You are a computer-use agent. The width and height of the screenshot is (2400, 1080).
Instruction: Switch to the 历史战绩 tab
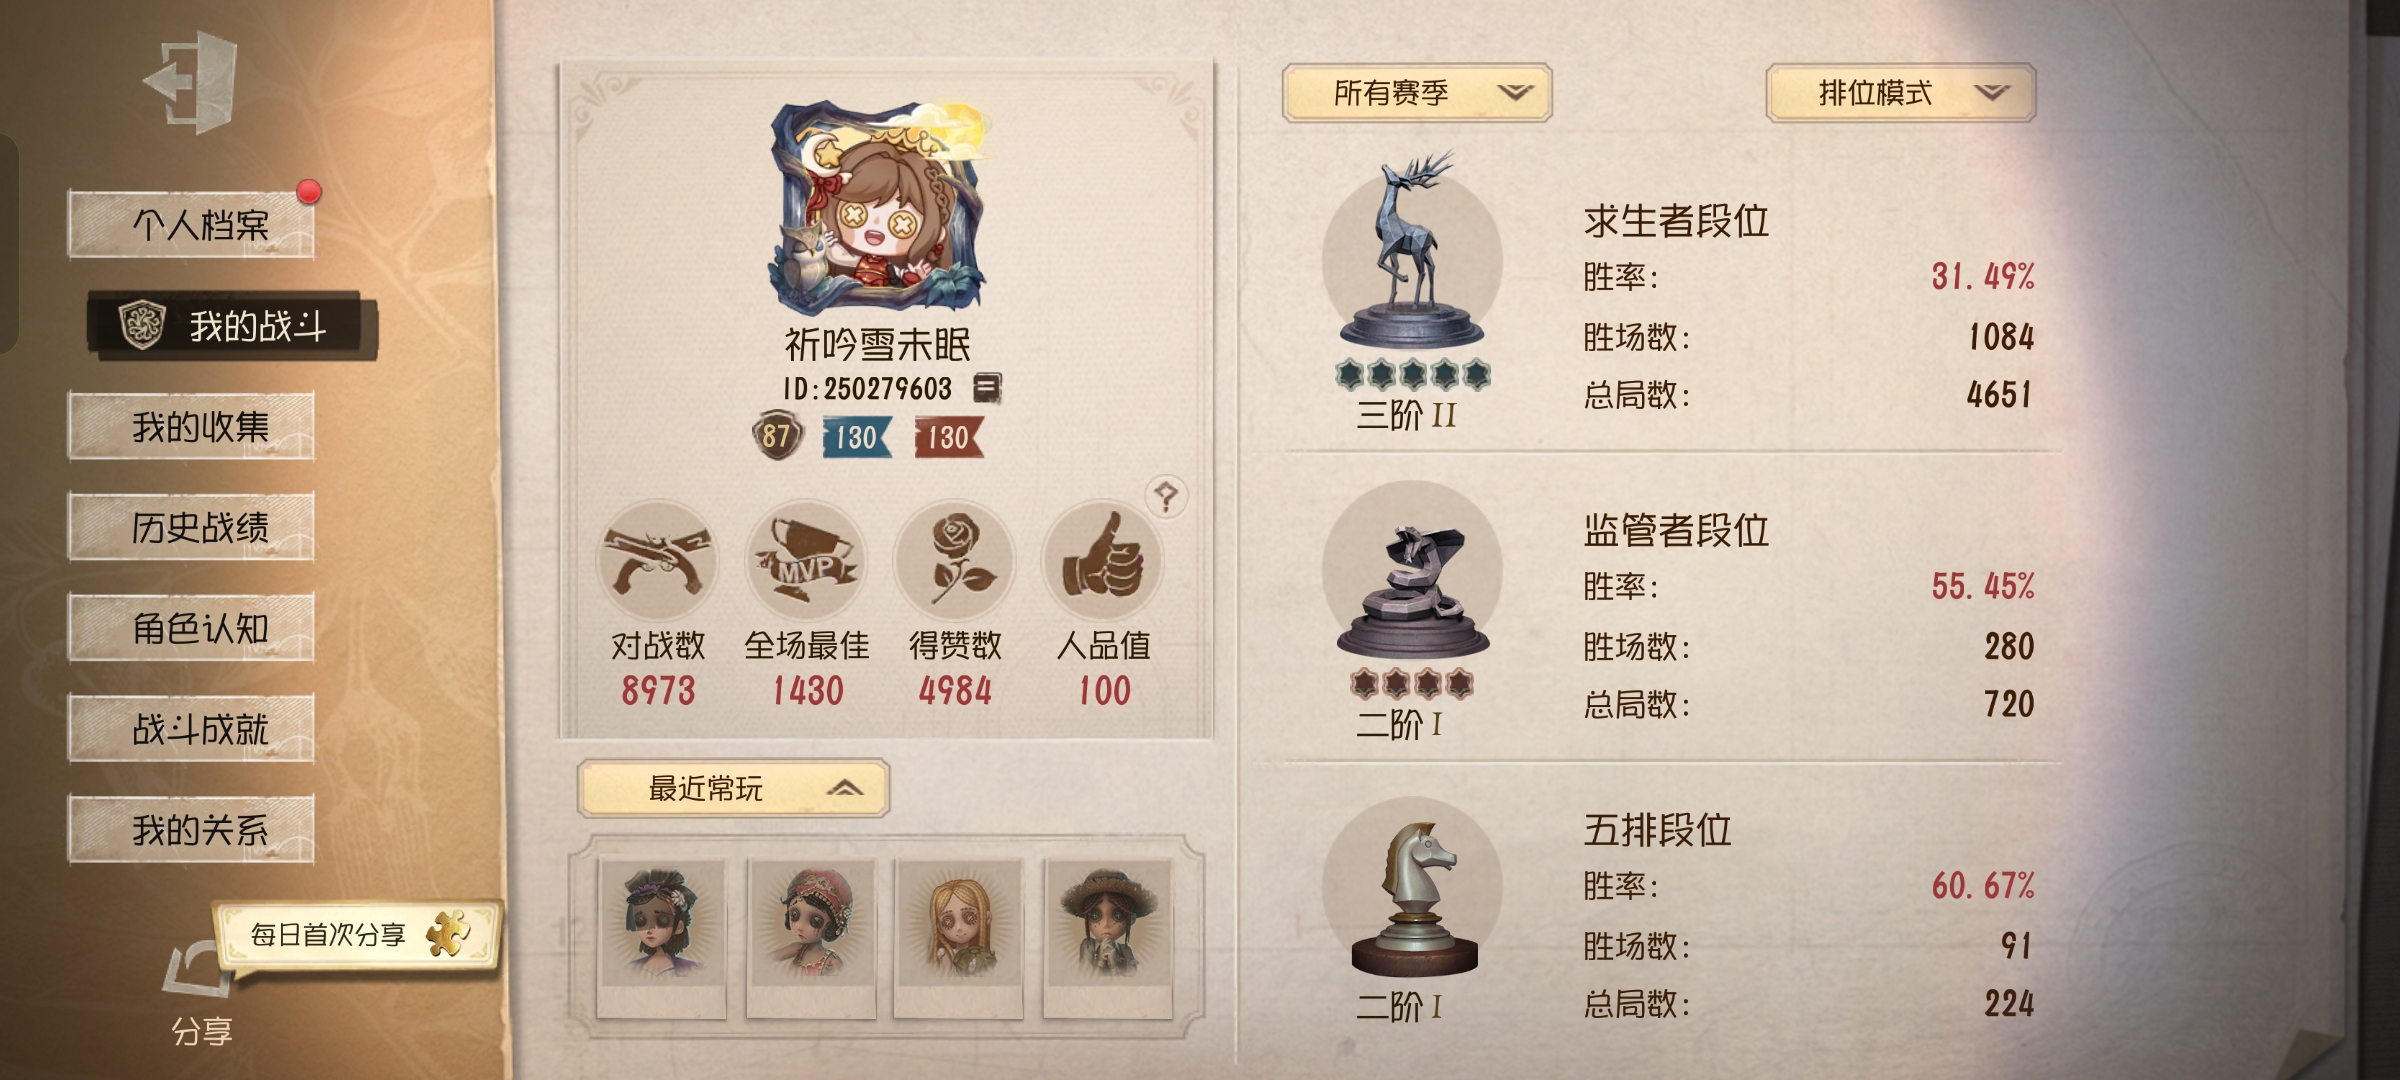click(x=191, y=527)
